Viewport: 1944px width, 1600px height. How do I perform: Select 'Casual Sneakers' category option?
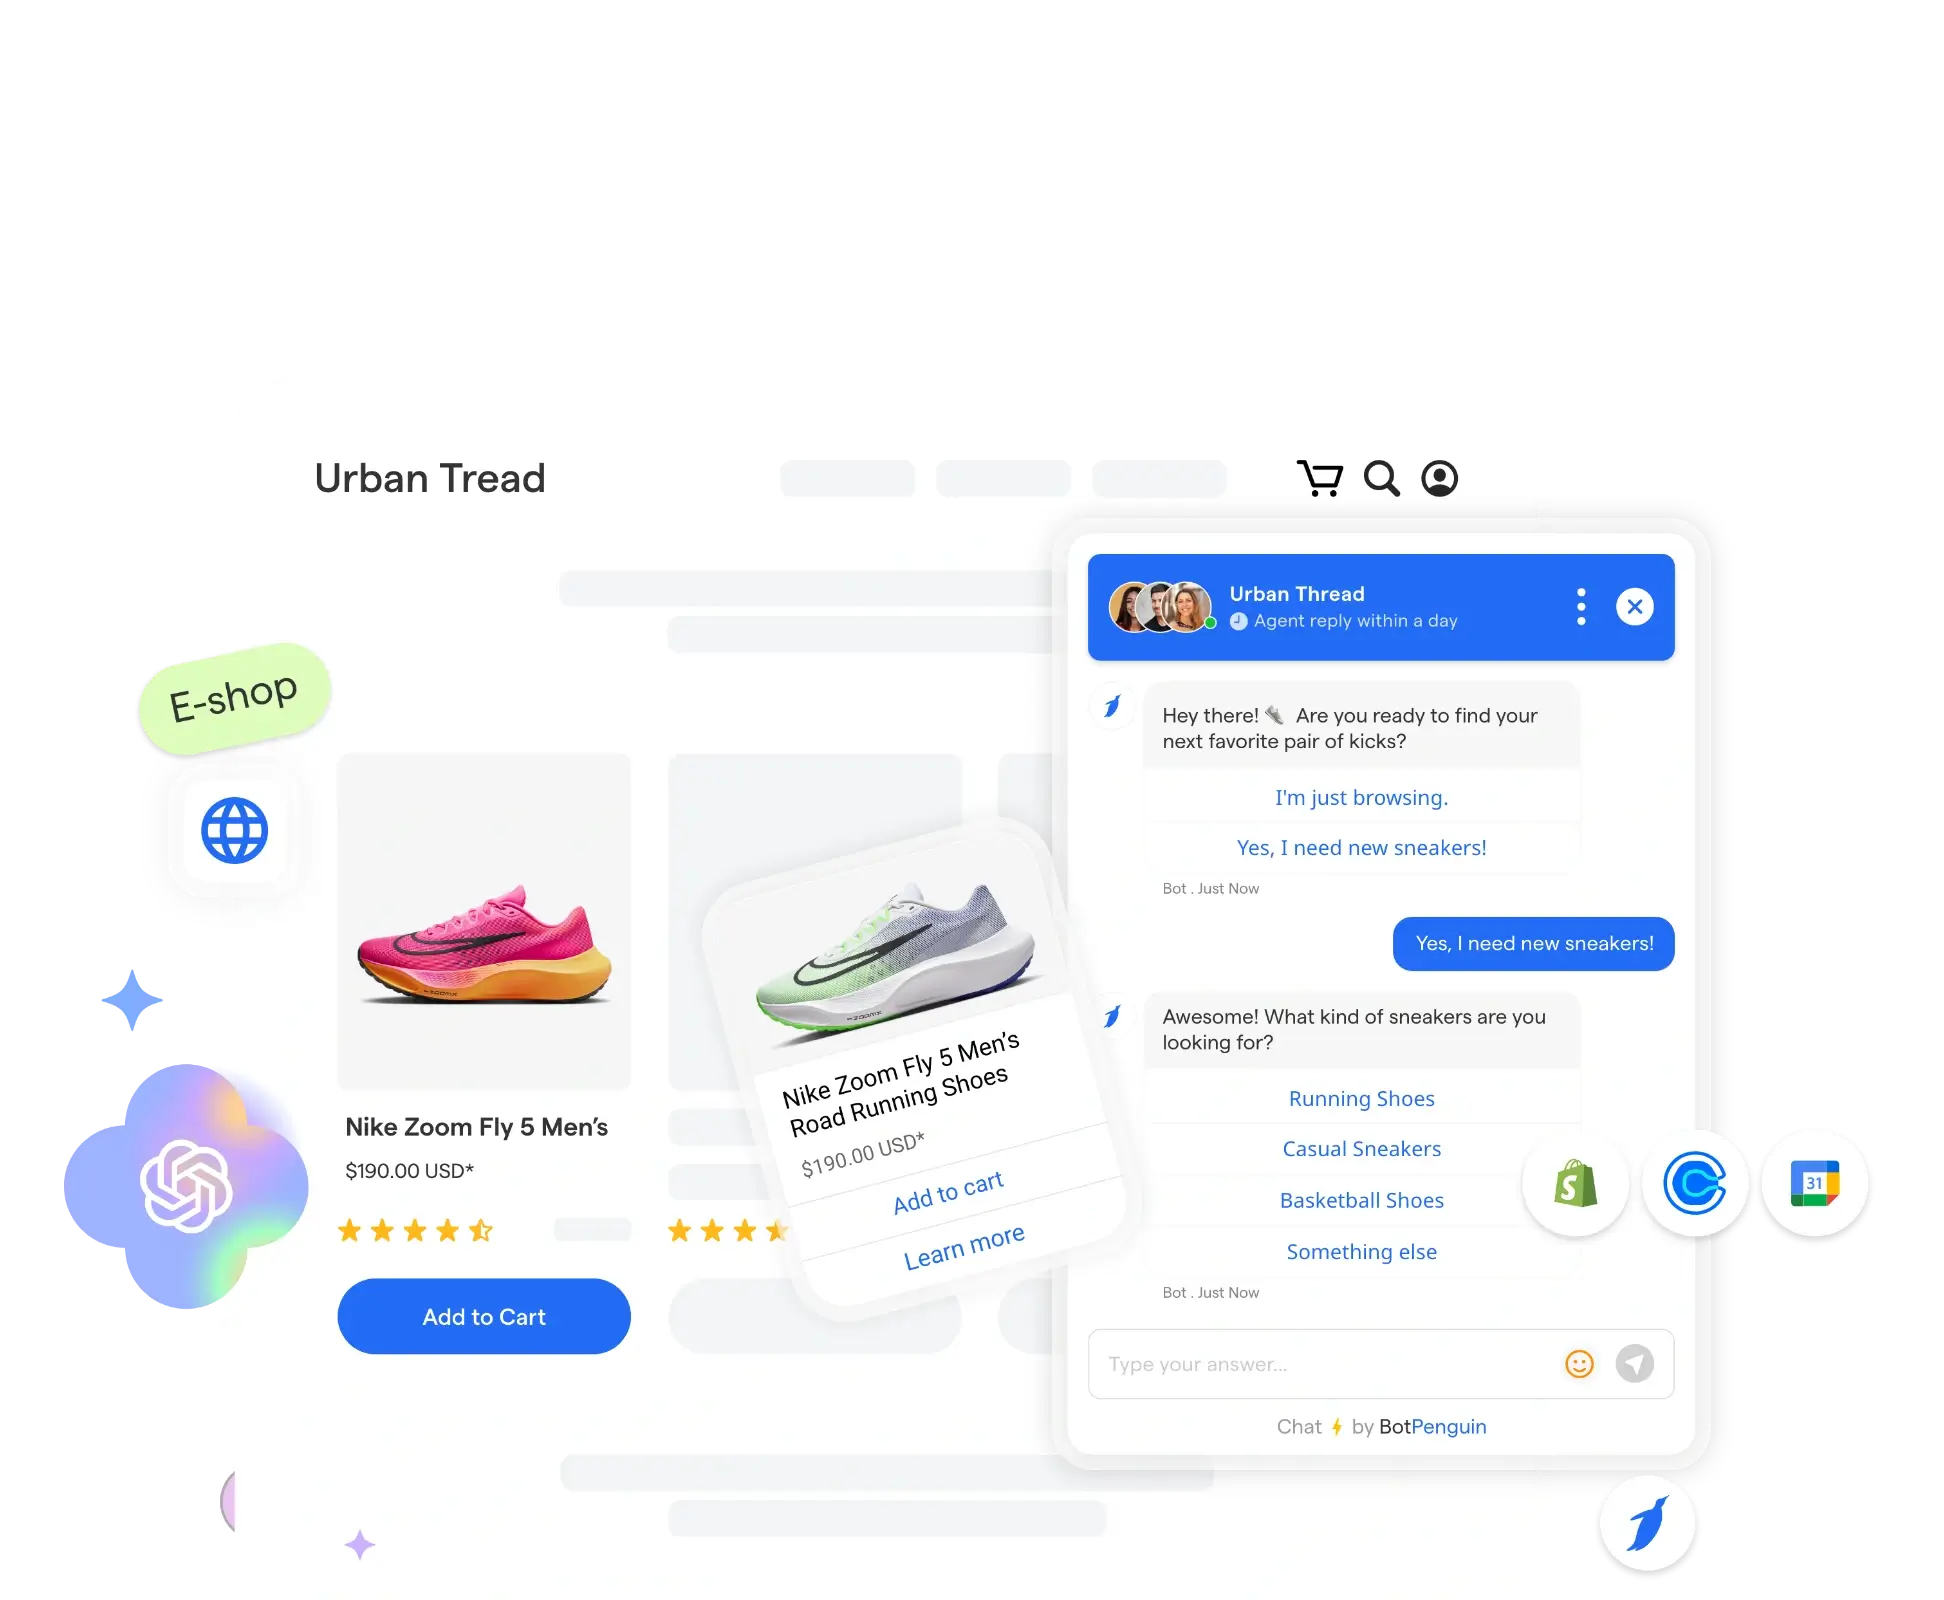pyautogui.click(x=1361, y=1148)
